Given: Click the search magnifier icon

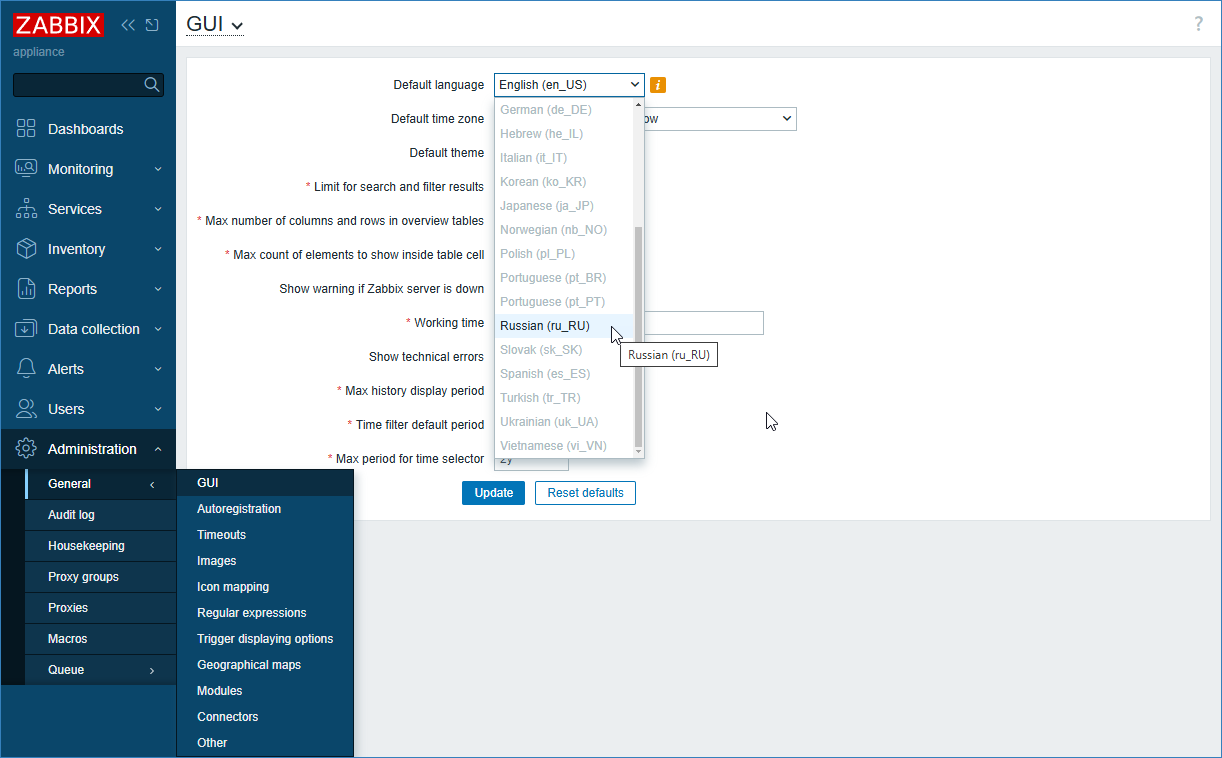Looking at the screenshot, I should 152,85.
